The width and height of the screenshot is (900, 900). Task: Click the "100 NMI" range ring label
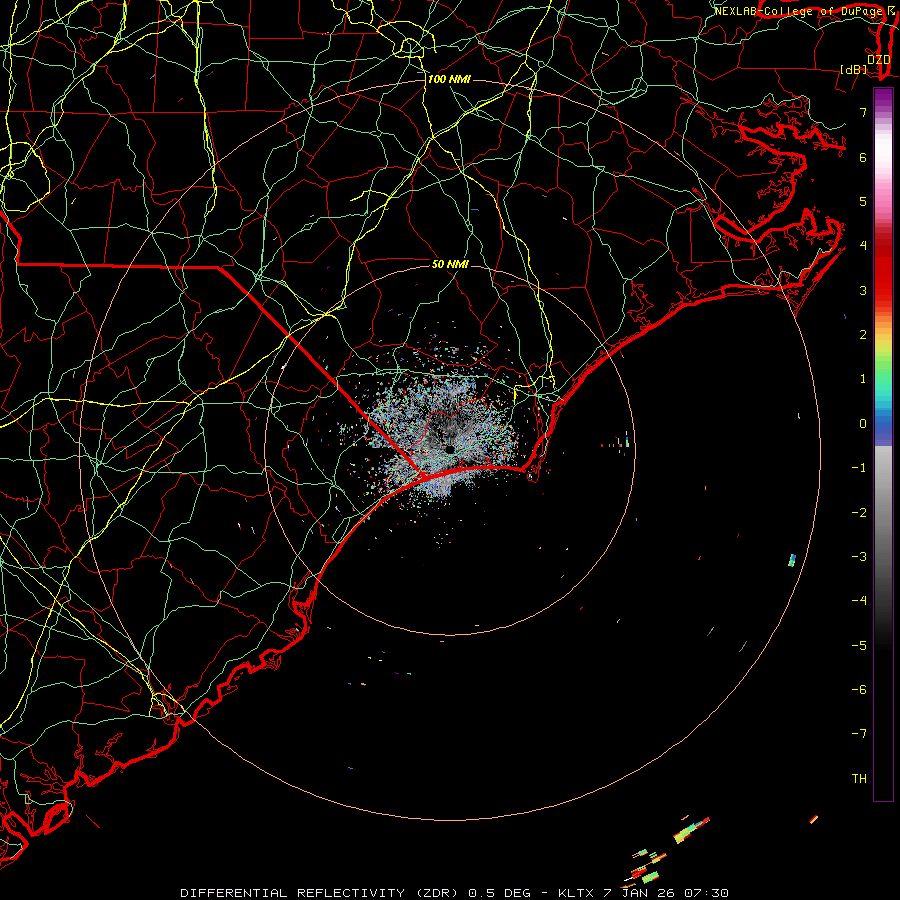click(x=449, y=79)
